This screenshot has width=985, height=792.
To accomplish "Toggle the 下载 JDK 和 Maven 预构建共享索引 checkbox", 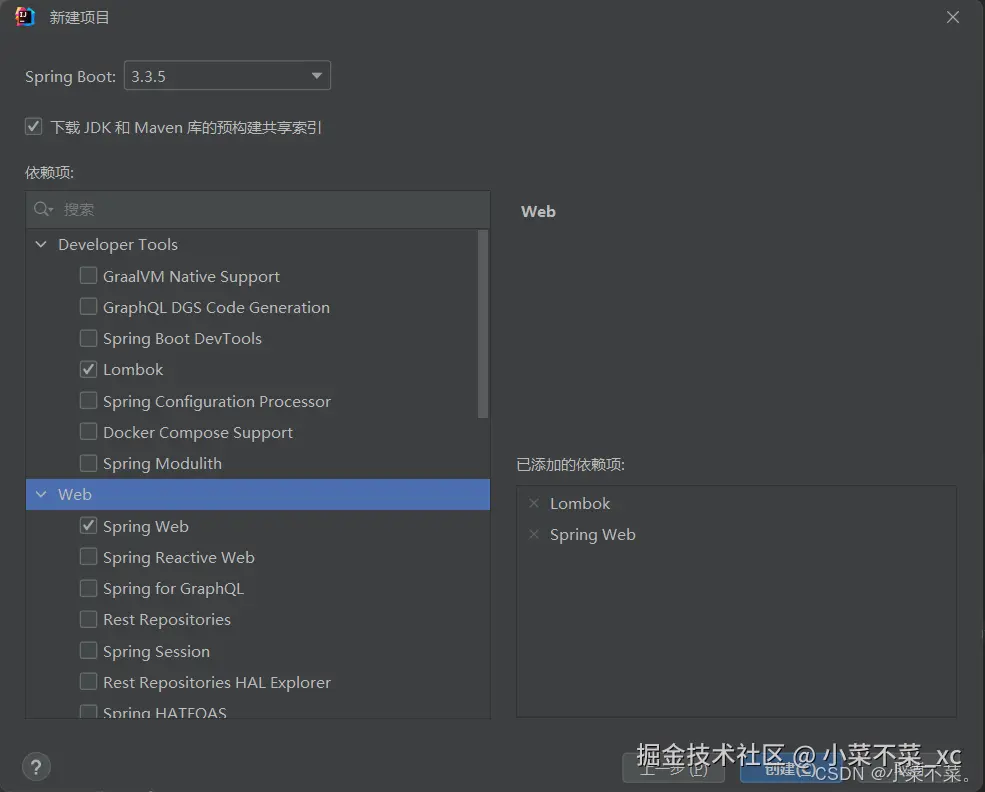I will [x=33, y=127].
